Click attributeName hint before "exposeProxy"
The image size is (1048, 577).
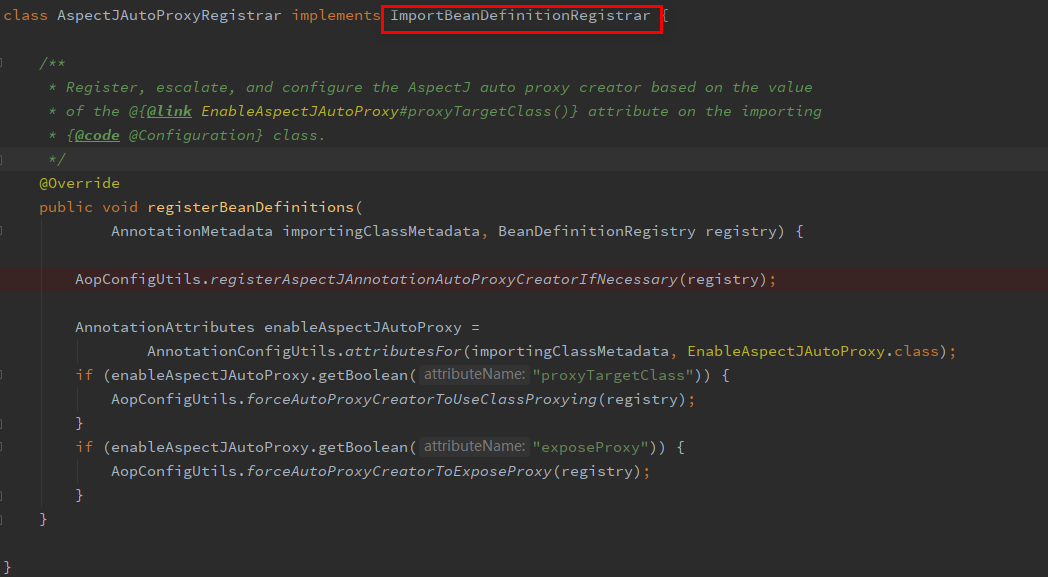pyautogui.click(x=475, y=446)
